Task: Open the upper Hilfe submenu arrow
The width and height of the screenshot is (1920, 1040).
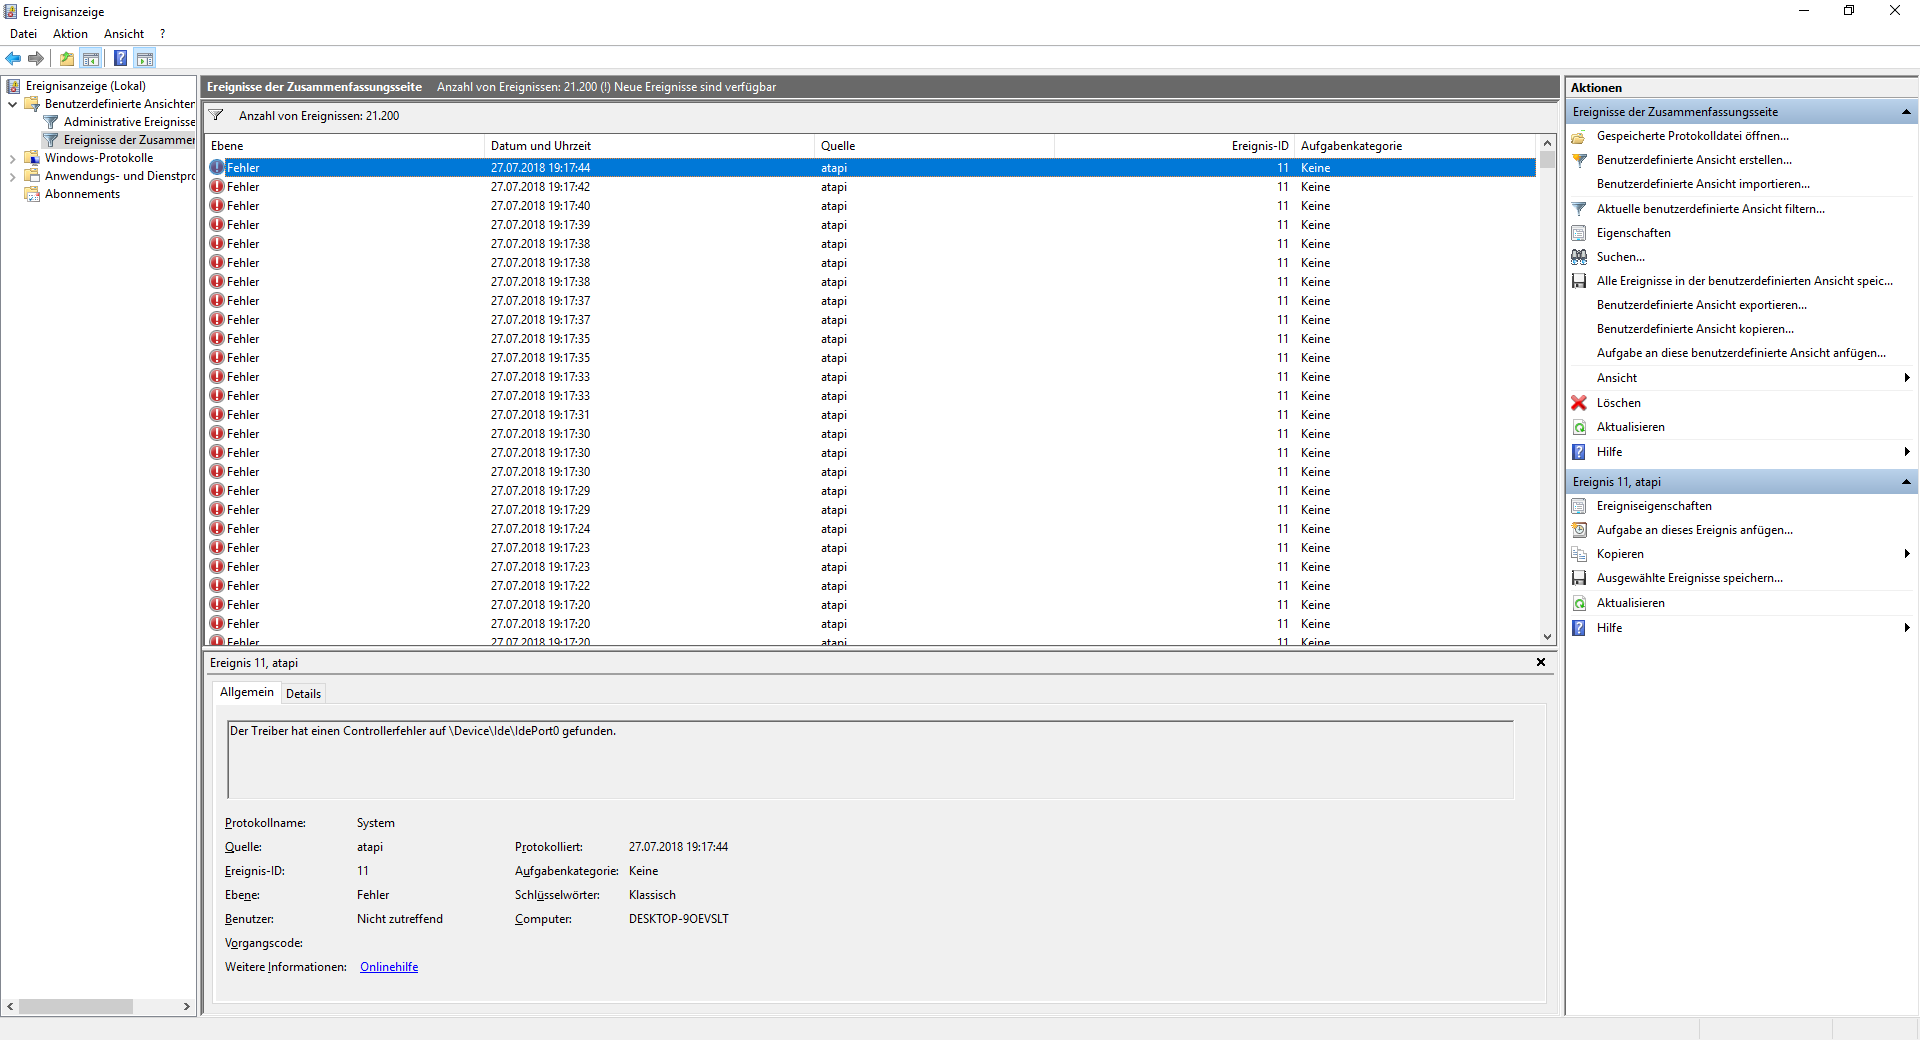Action: click(x=1907, y=452)
